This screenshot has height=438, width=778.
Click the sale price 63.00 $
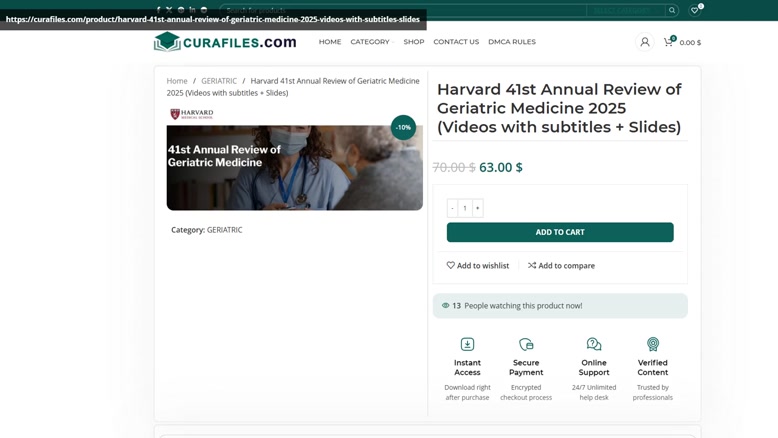(x=501, y=167)
